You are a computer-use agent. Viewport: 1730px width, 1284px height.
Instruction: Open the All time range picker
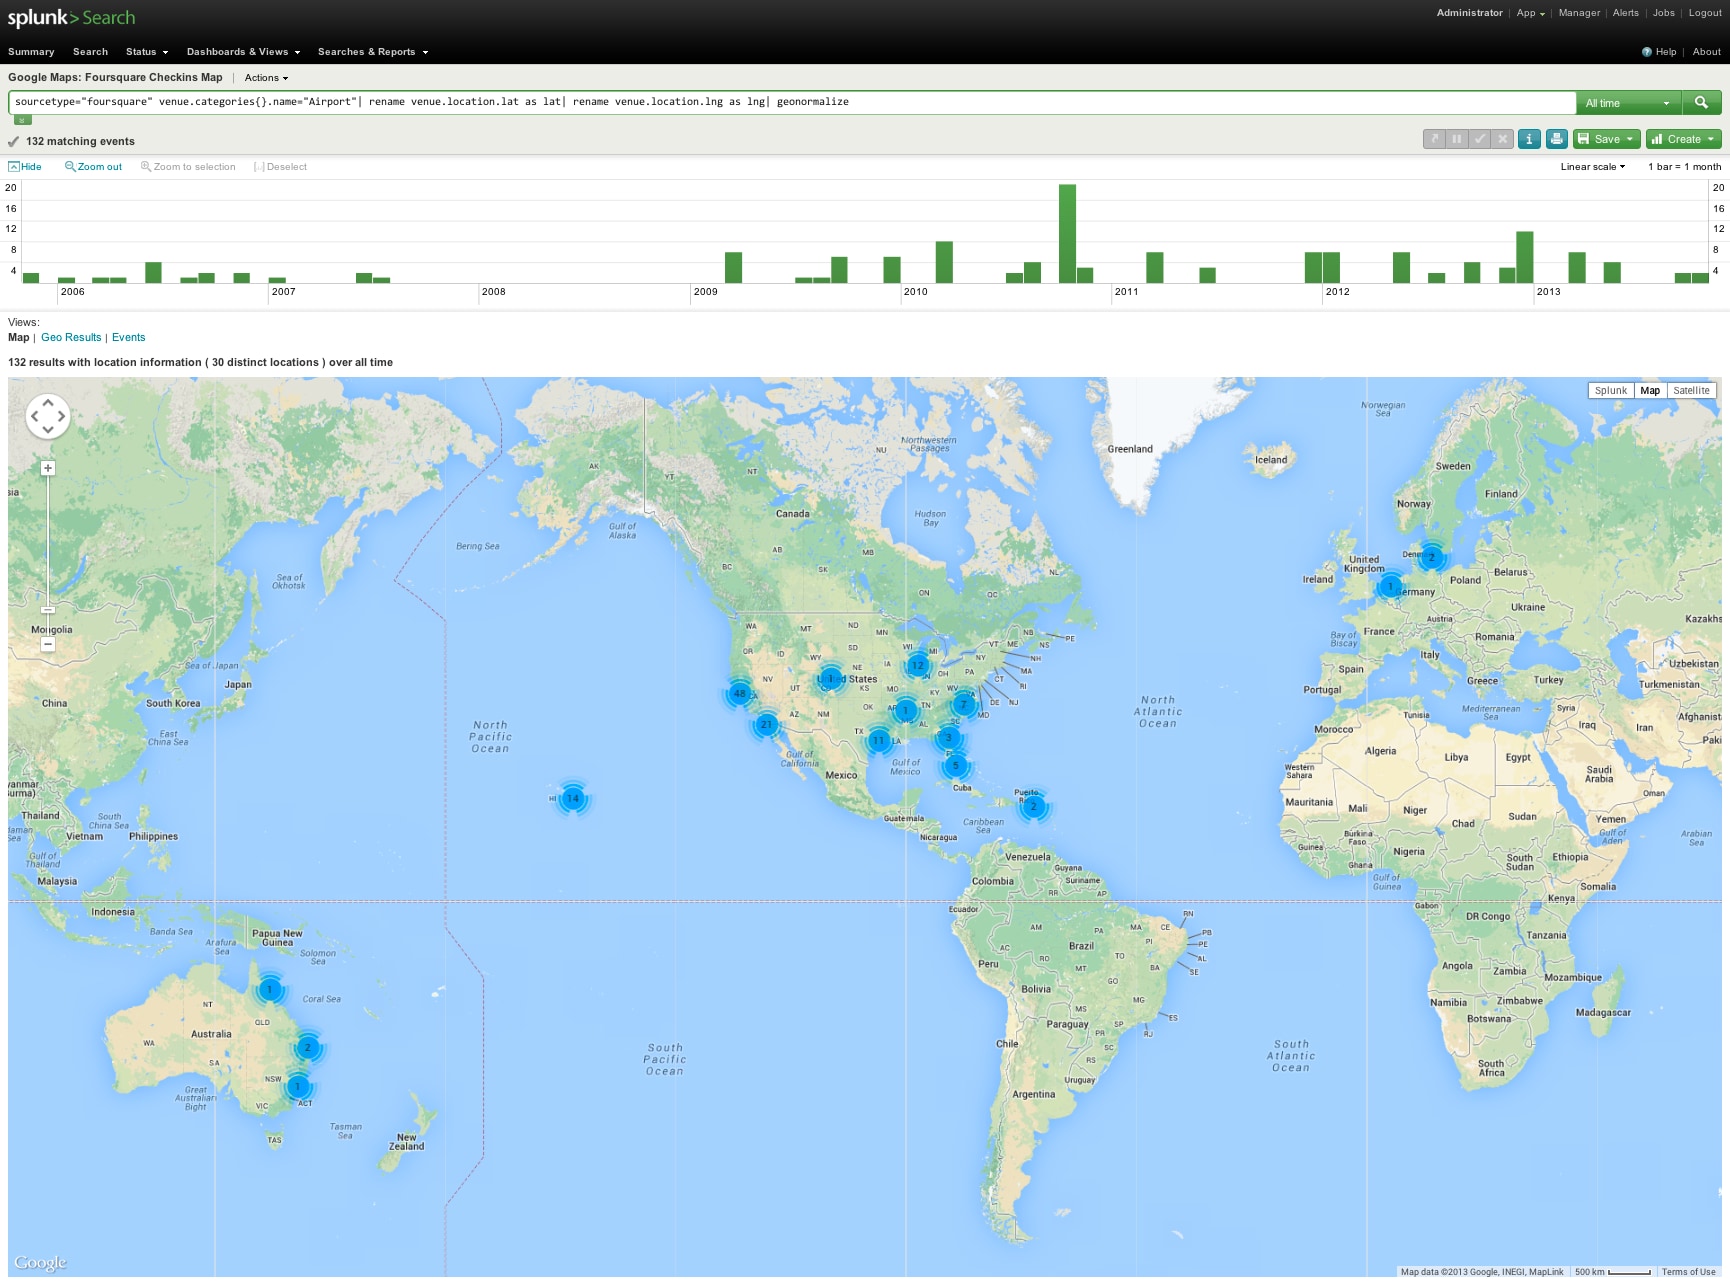click(1628, 103)
